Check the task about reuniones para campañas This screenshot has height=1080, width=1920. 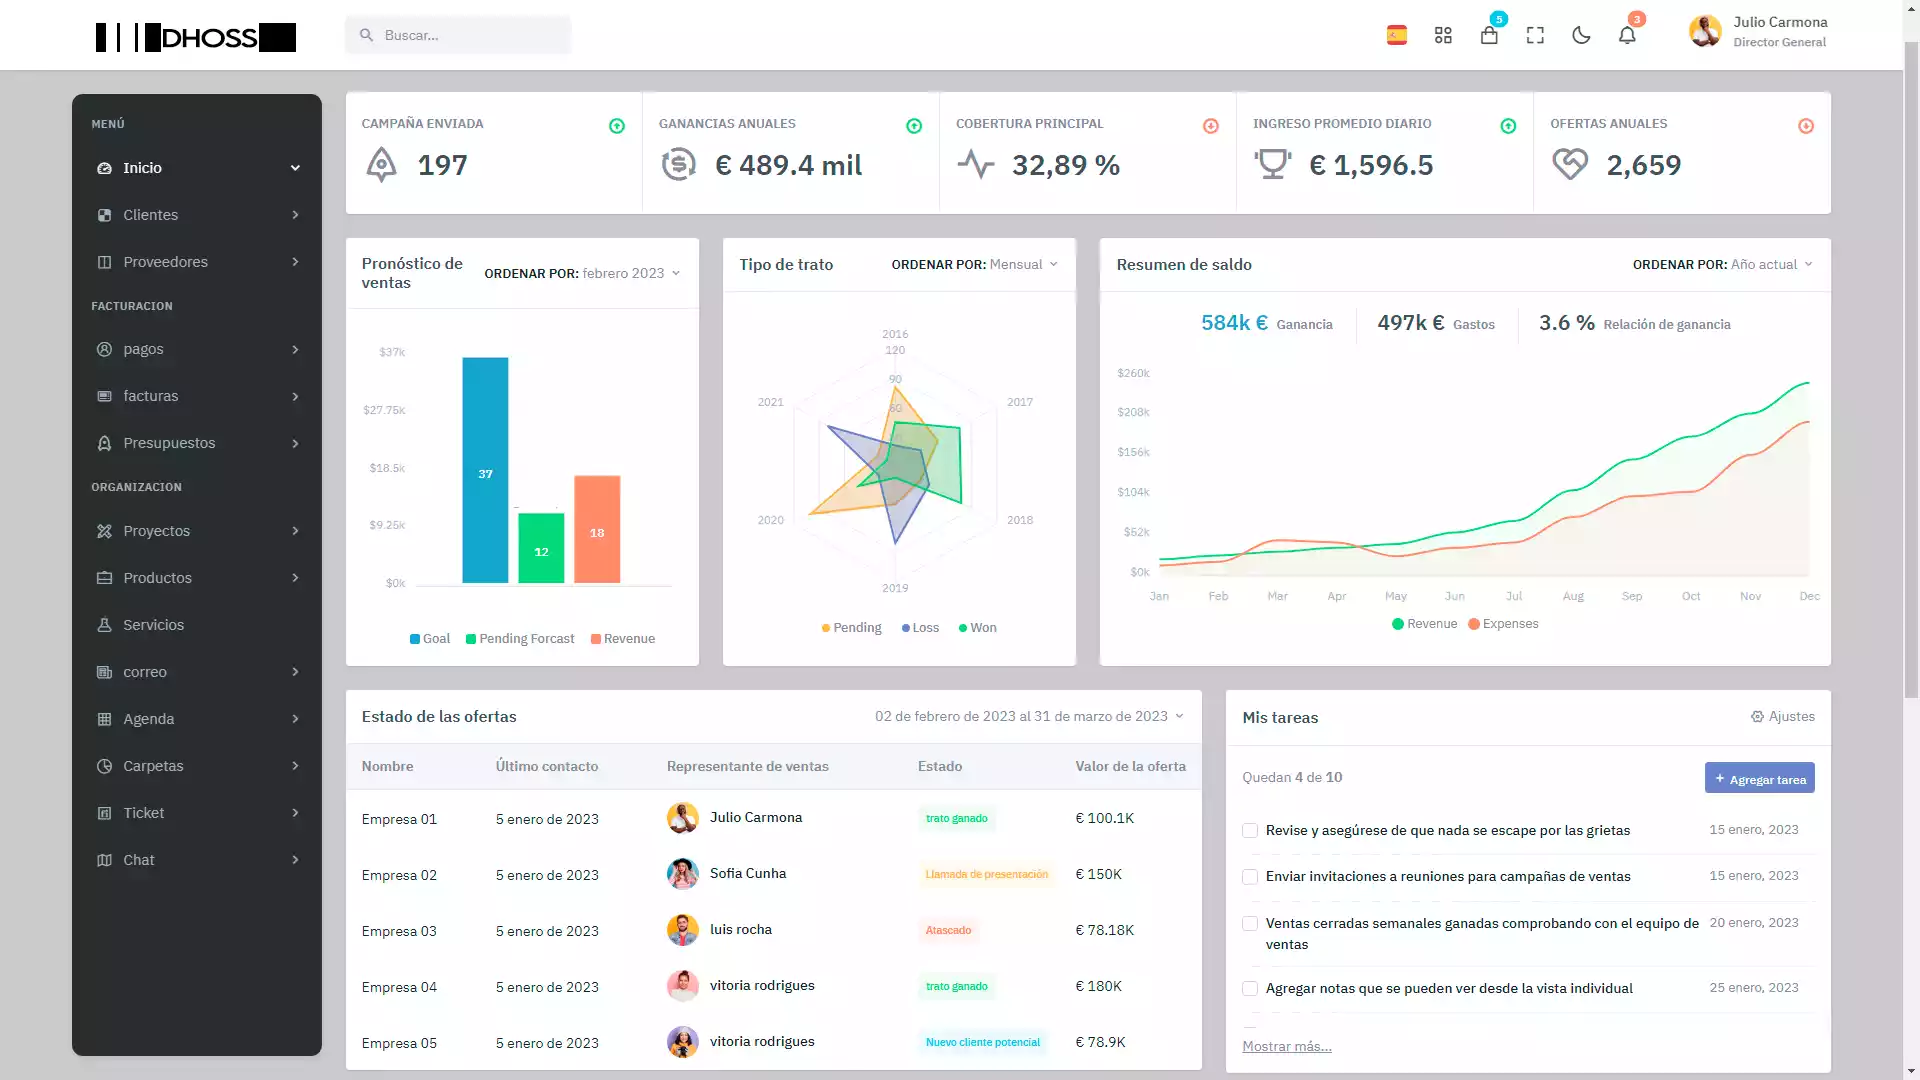[1250, 877]
